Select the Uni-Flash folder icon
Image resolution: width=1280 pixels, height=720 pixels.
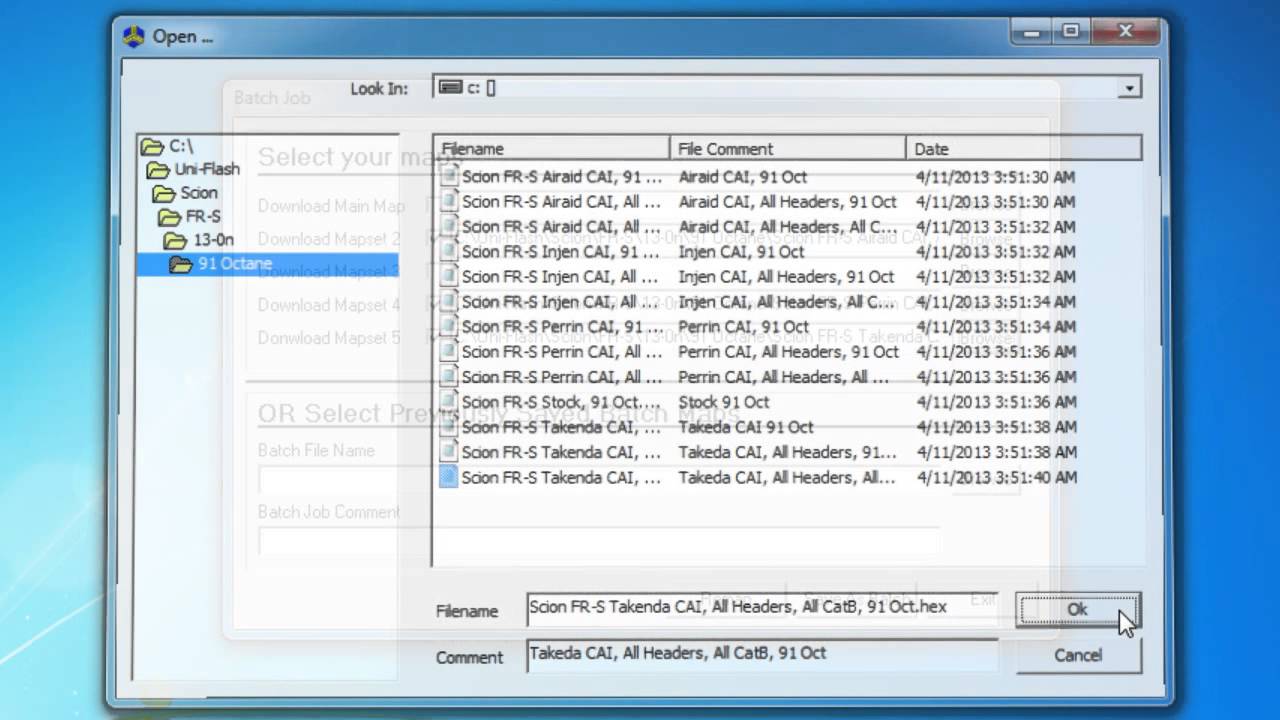pyautogui.click(x=158, y=169)
